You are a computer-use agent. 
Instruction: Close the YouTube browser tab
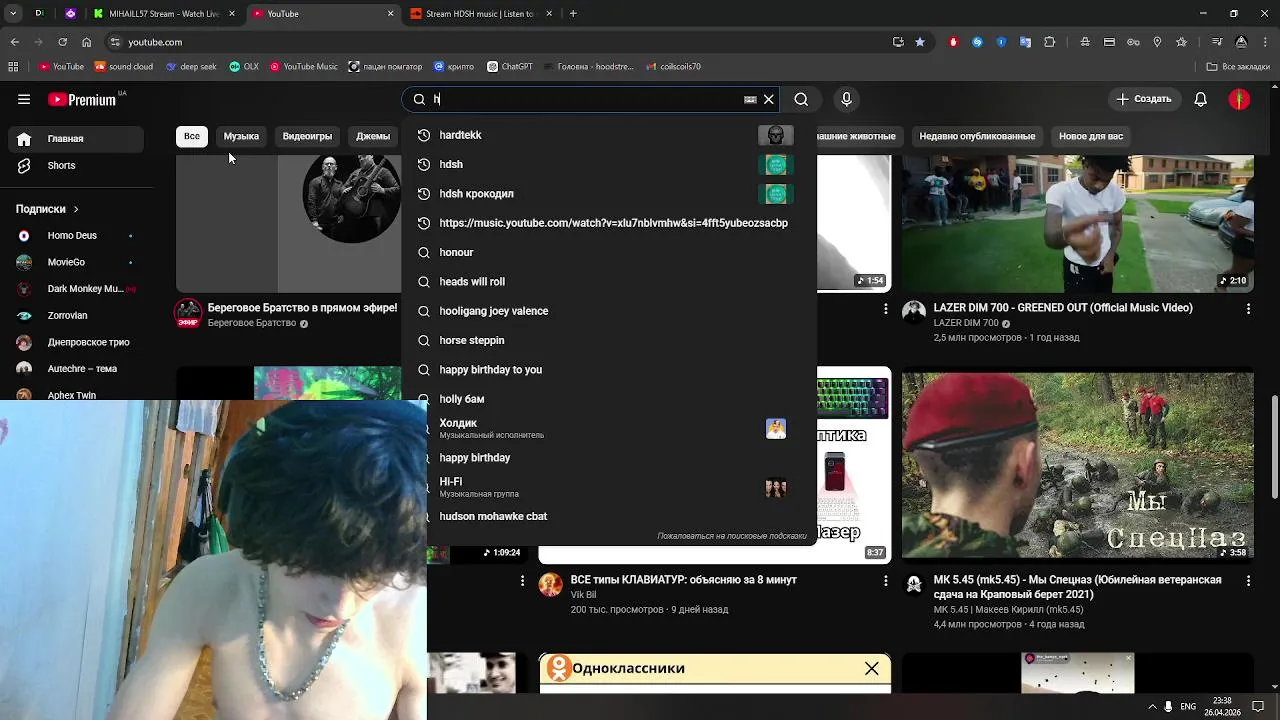point(390,14)
